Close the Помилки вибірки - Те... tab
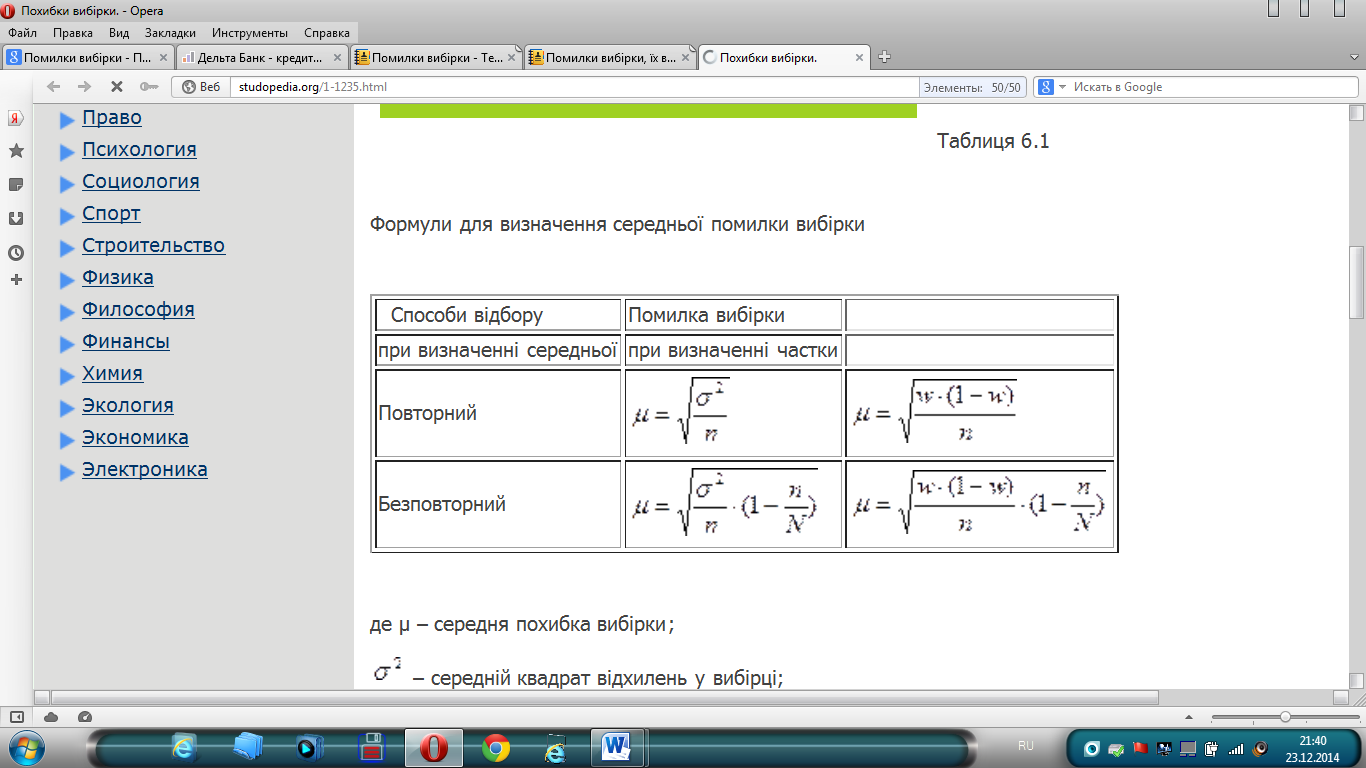 [510, 57]
